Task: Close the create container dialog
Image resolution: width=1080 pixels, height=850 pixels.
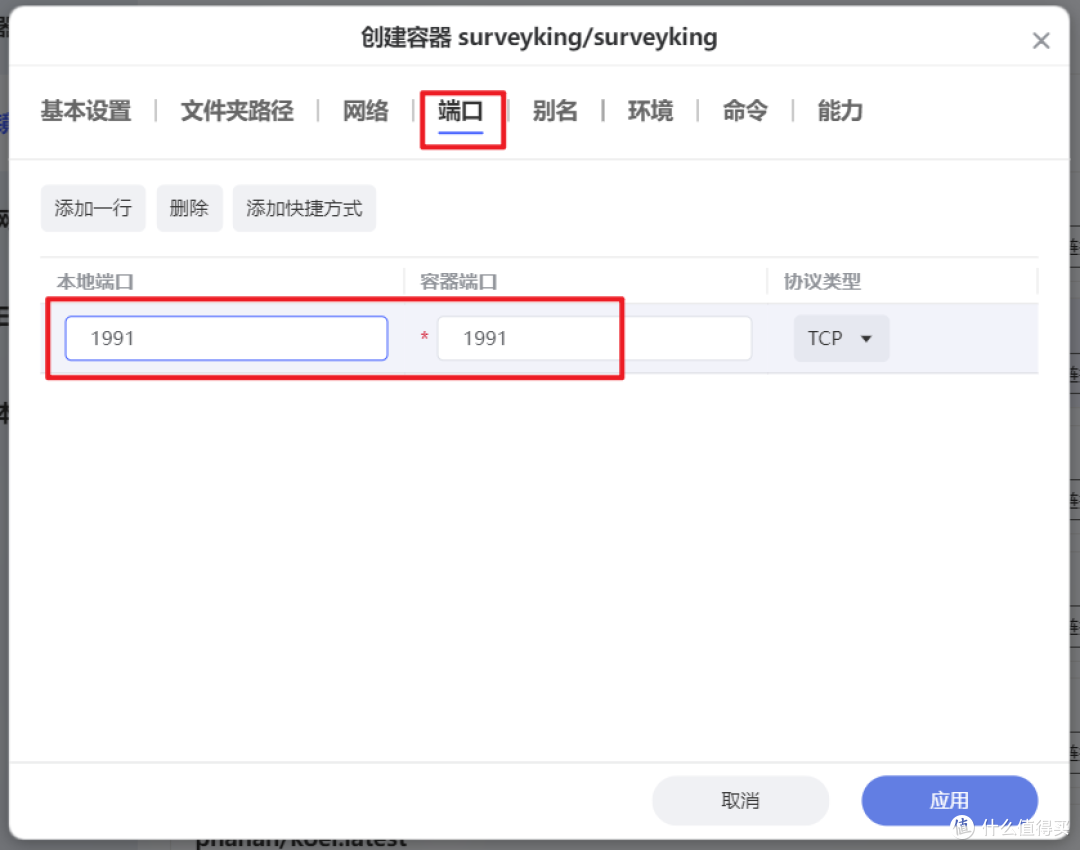Action: click(1041, 40)
